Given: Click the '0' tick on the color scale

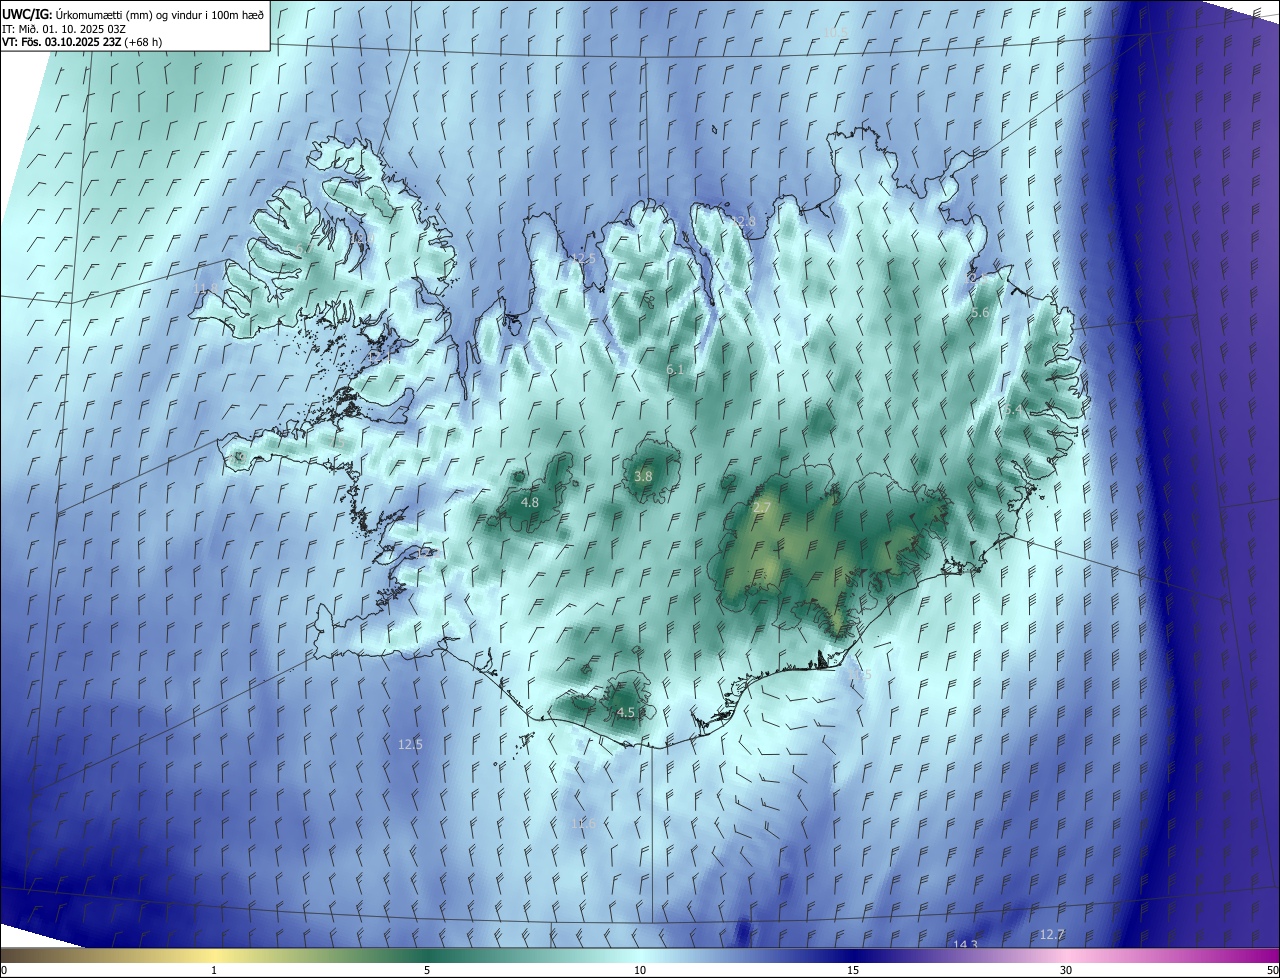Looking at the screenshot, I should pyautogui.click(x=4, y=971).
